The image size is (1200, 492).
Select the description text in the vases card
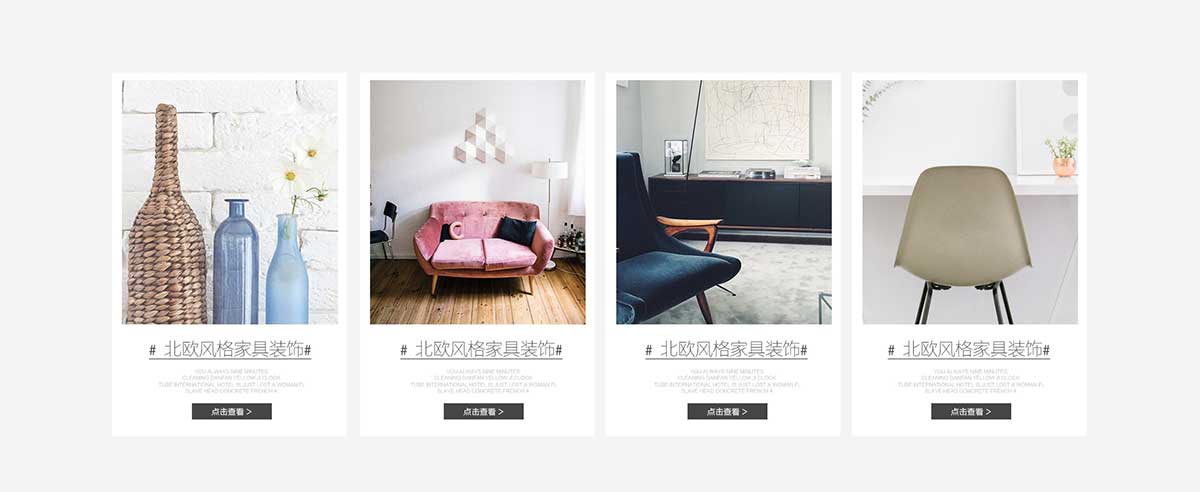pyautogui.click(x=231, y=381)
